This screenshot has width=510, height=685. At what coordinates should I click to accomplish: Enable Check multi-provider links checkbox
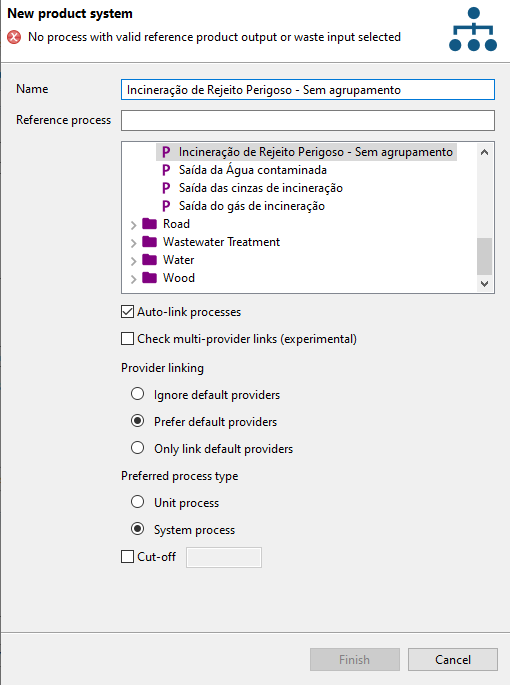127,339
